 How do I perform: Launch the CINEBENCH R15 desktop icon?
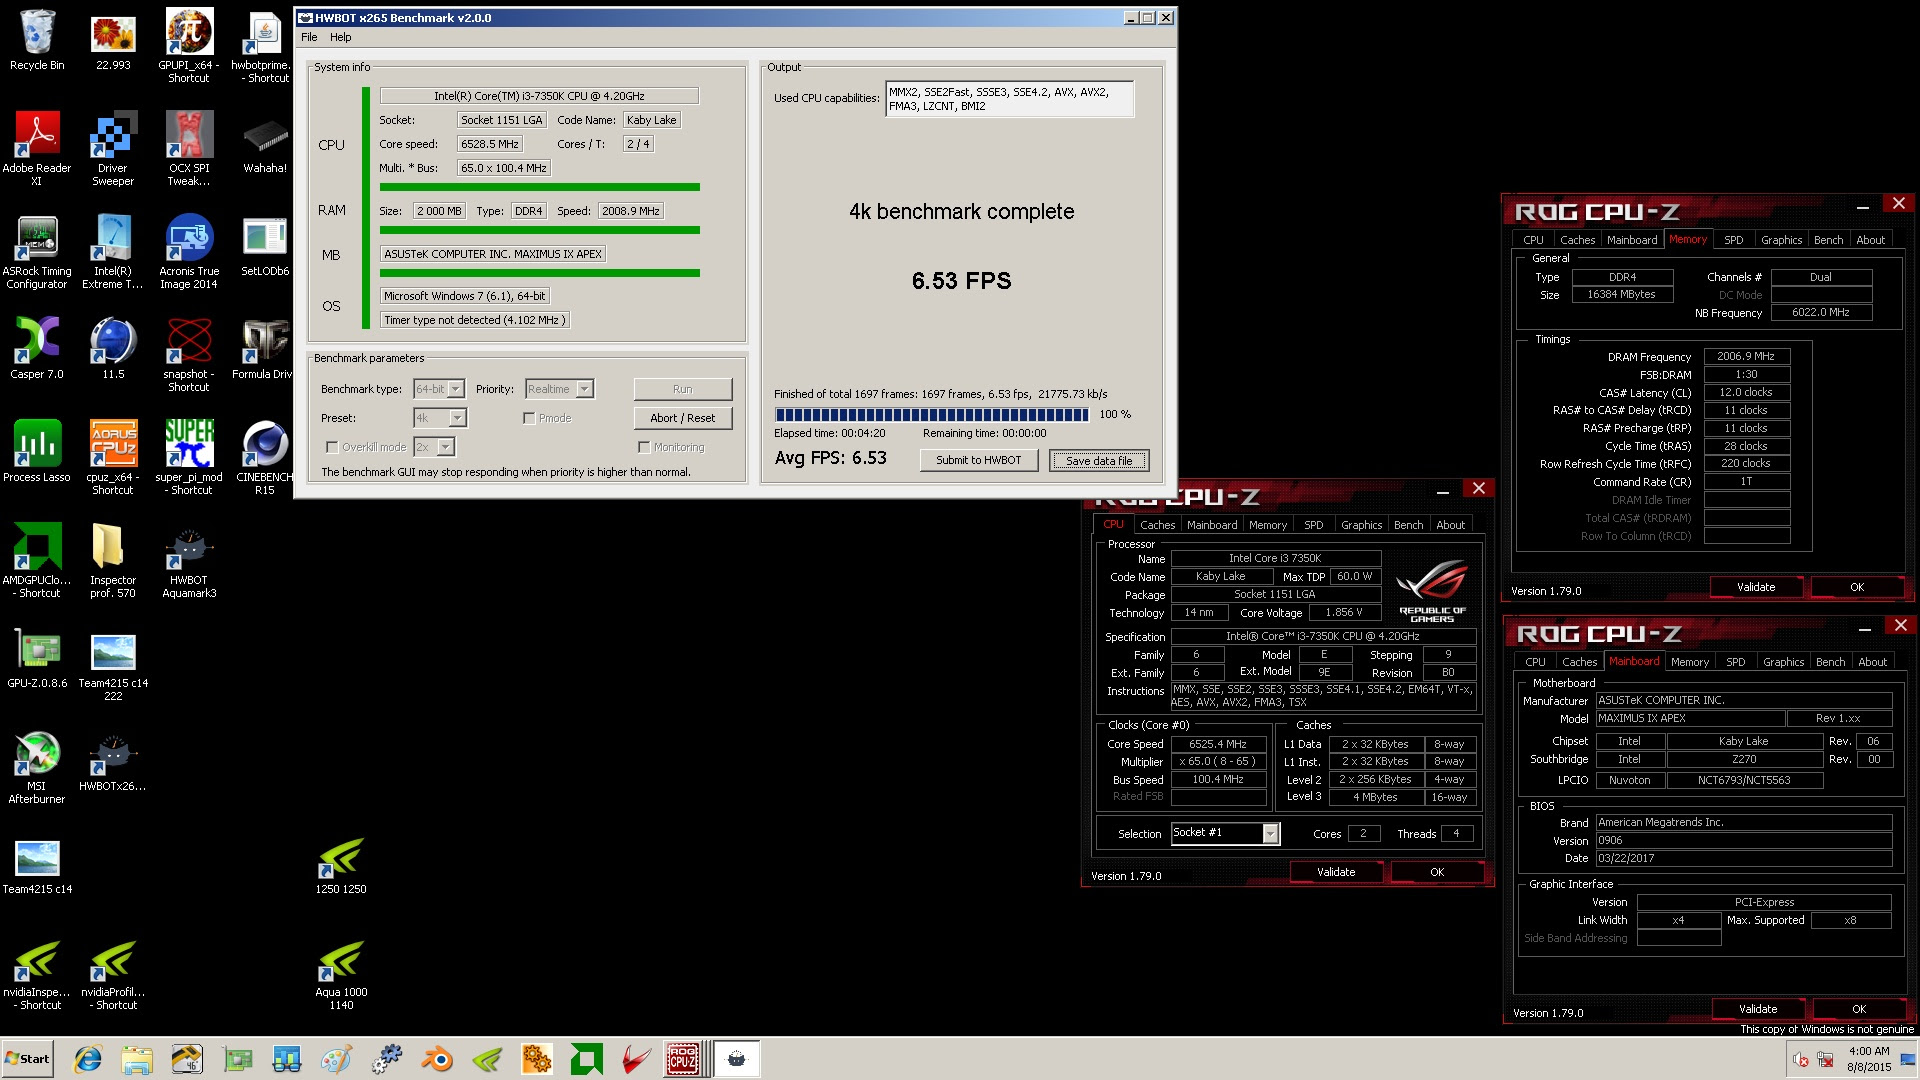click(x=265, y=457)
